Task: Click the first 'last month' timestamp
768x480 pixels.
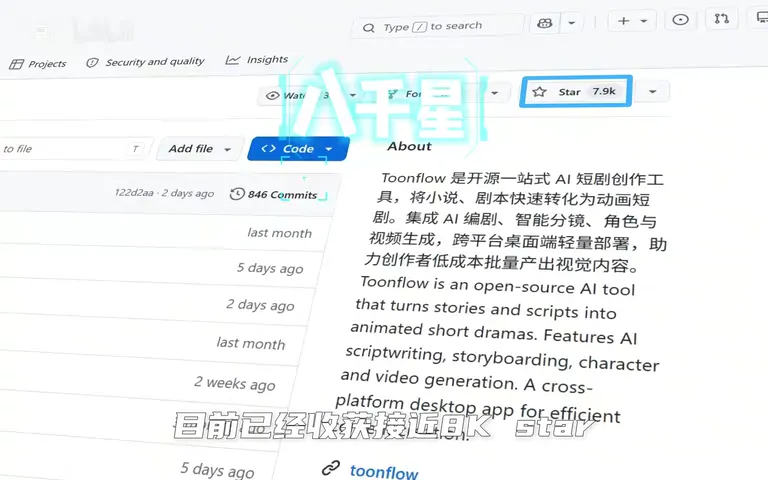Action: coord(280,233)
